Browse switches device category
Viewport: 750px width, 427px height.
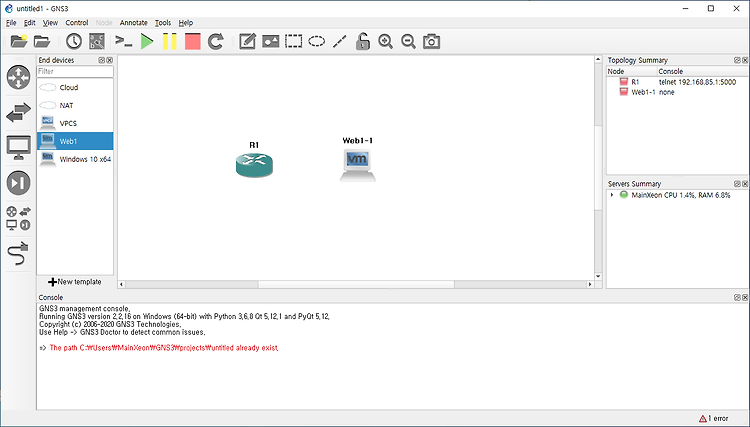[x=19, y=113]
